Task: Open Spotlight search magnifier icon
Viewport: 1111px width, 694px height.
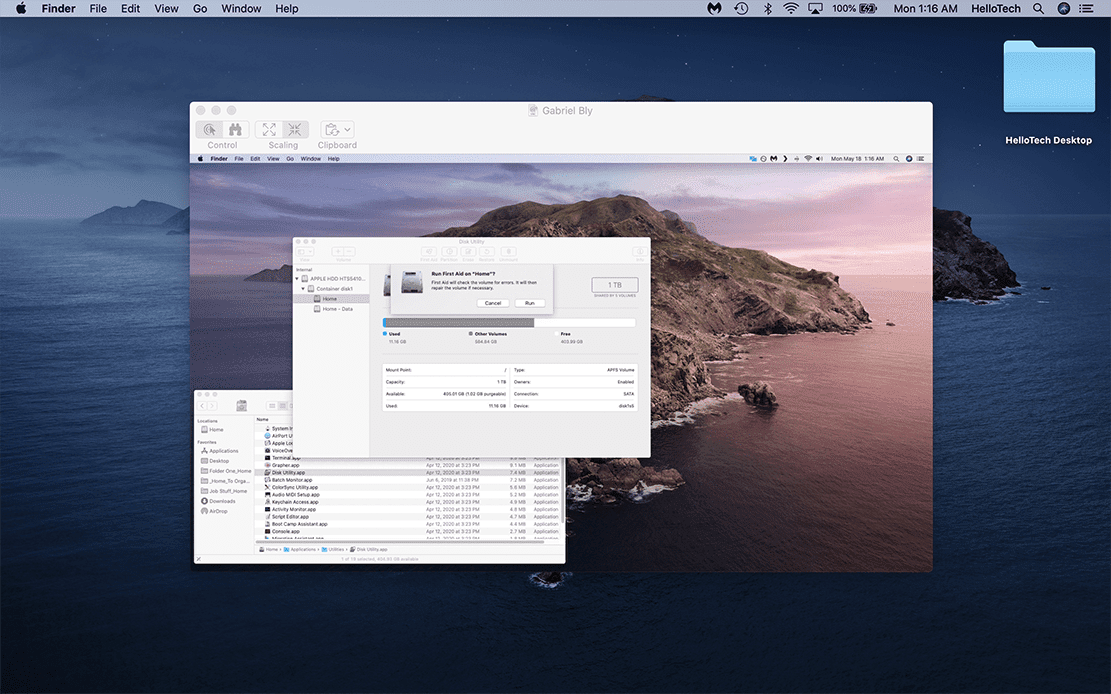Action: click(x=1038, y=9)
